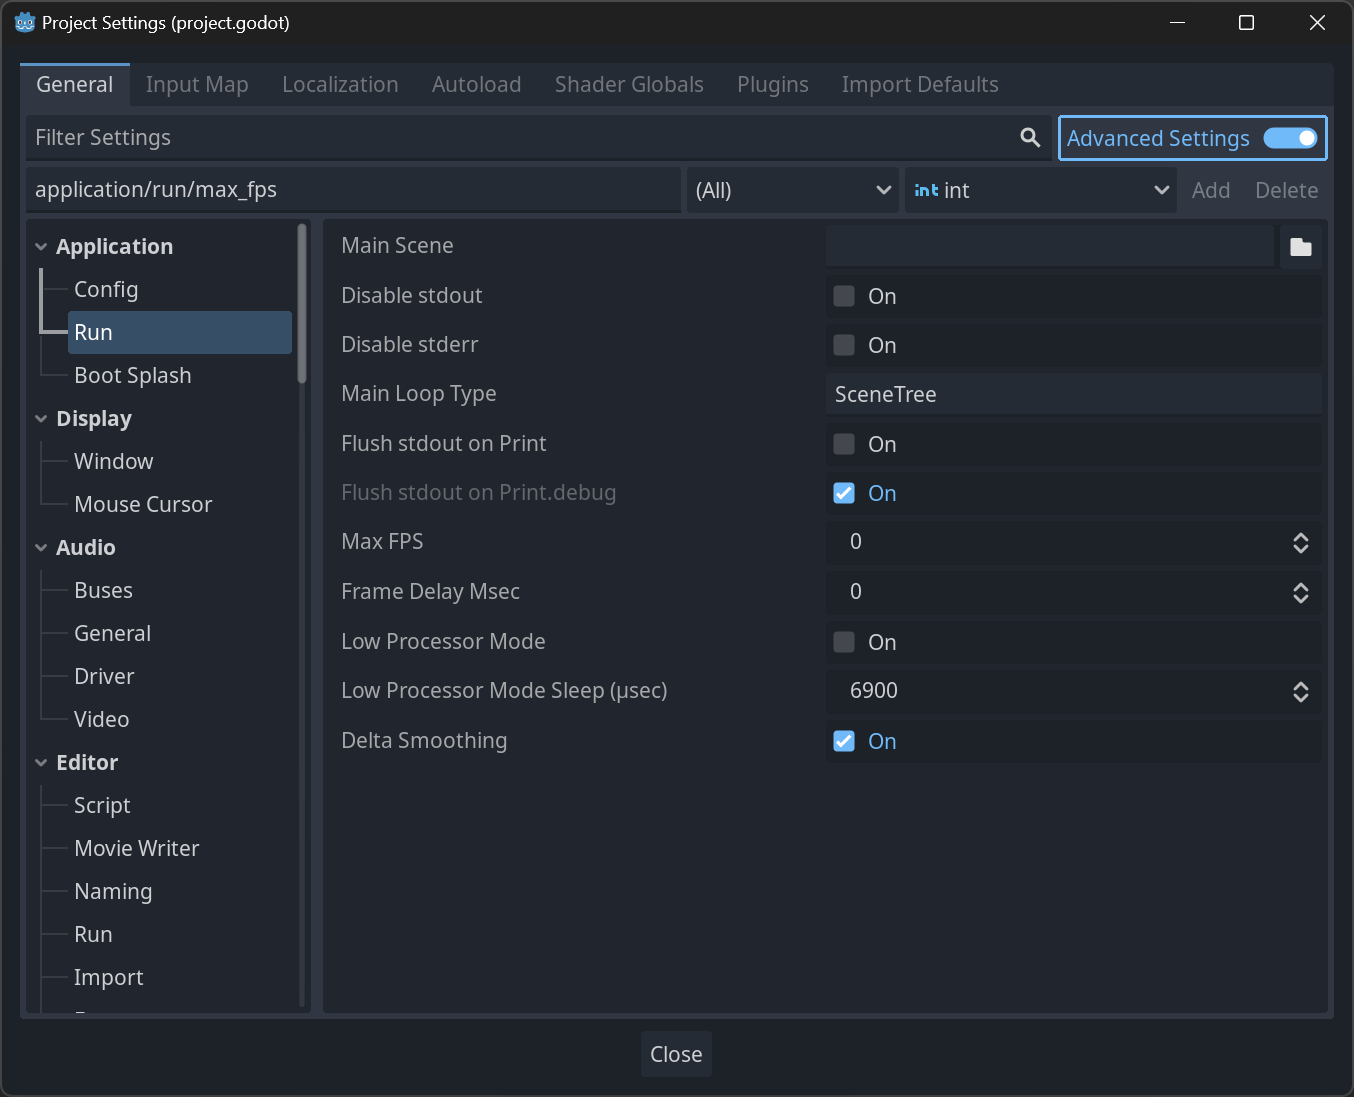Click the settings tree vertical scrollbar
Image resolution: width=1354 pixels, height=1097 pixels.
(302, 304)
